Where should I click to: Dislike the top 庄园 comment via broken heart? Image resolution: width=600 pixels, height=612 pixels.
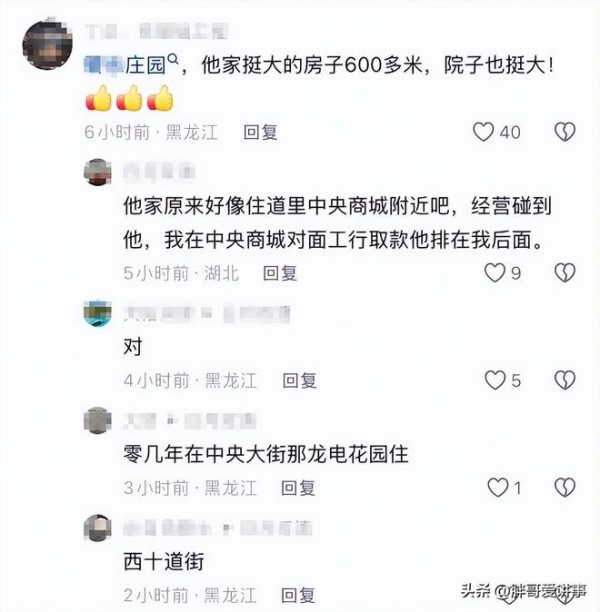[565, 132]
